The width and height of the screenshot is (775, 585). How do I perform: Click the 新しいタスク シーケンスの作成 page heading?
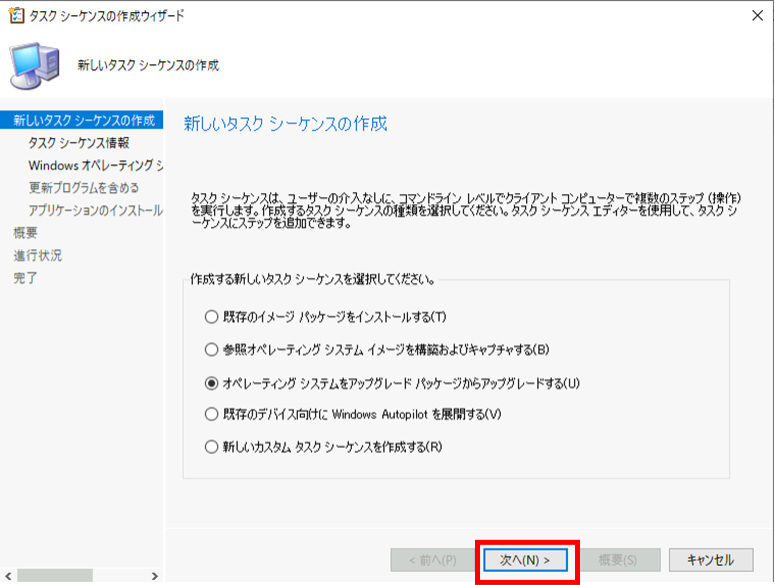pos(285,124)
